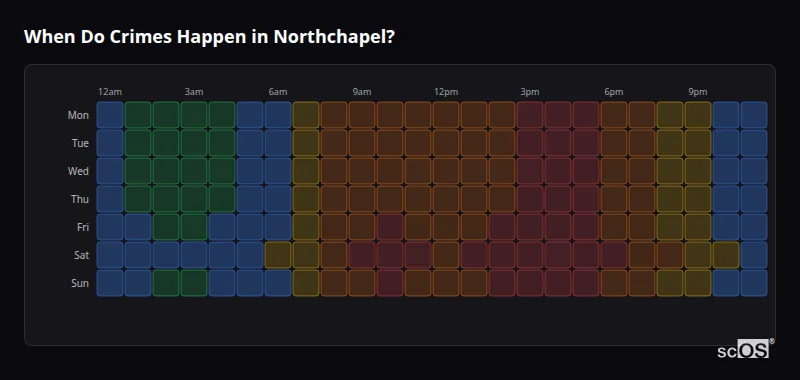The image size is (800, 380).
Task: Select the Saturday 12pm orange cell
Action: [446, 255]
